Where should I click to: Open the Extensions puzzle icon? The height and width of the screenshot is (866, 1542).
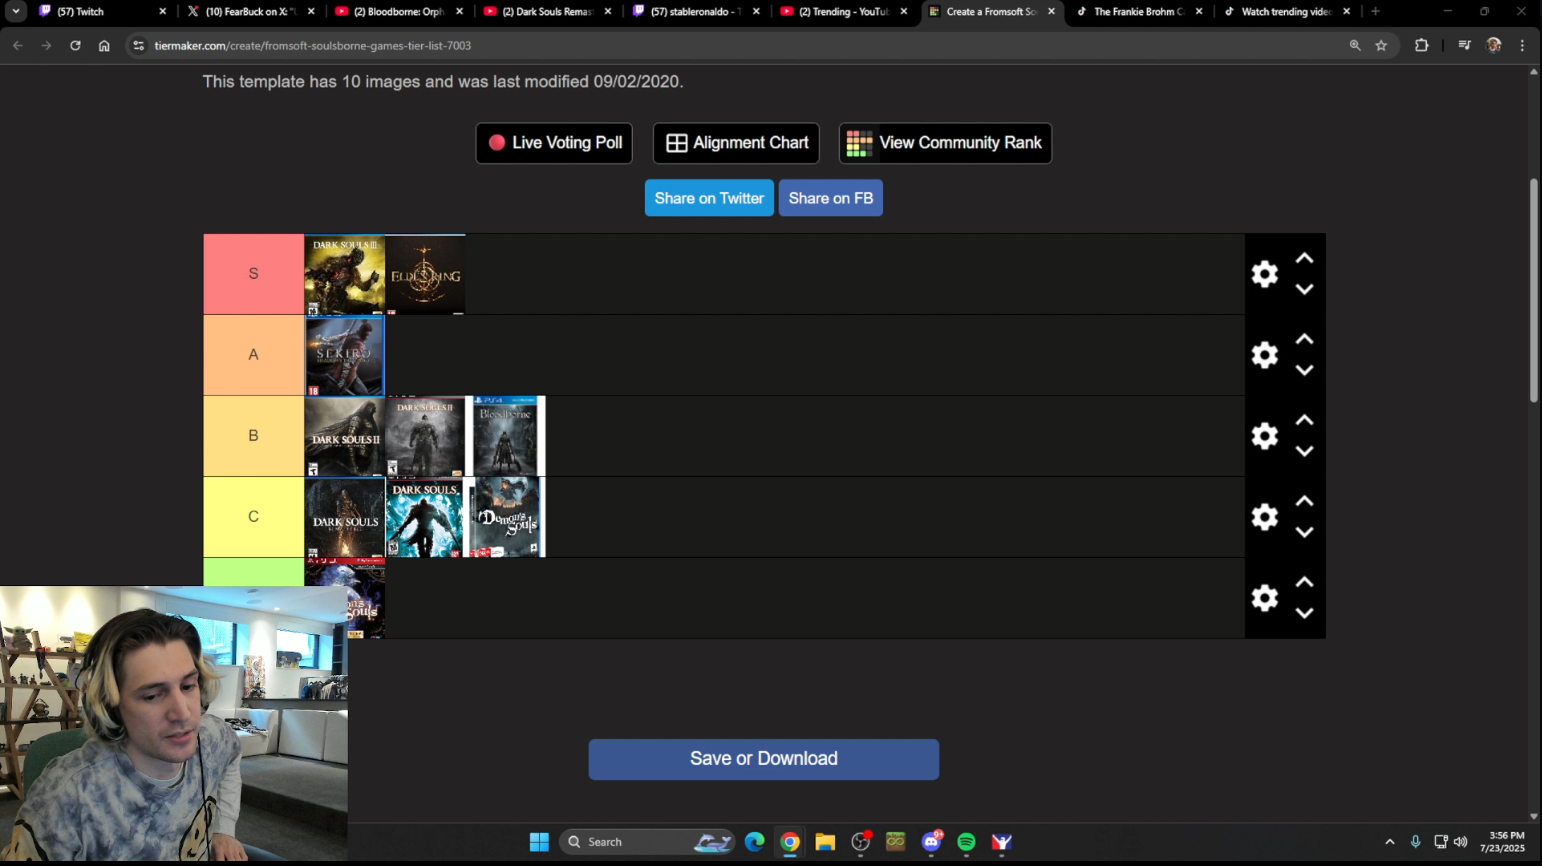[1421, 46]
